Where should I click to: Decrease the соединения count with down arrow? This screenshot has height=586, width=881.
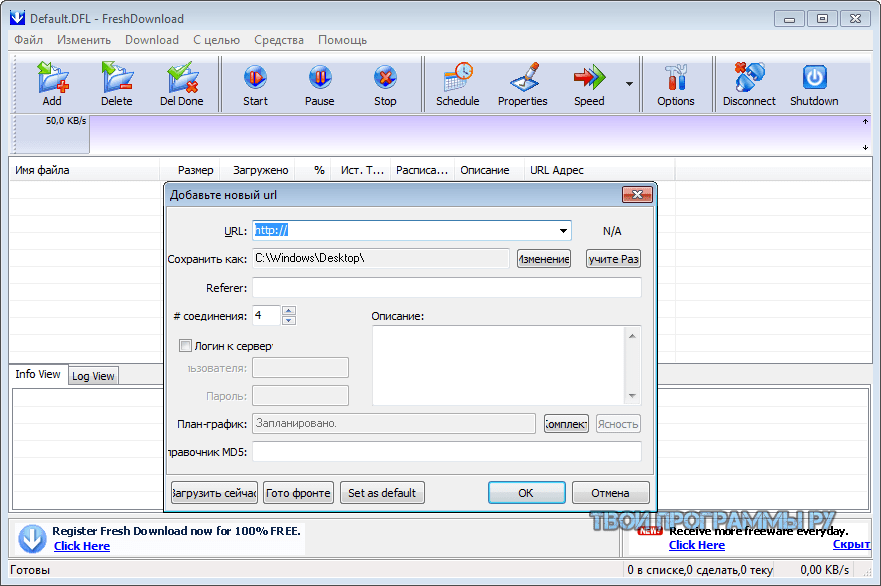point(289,320)
